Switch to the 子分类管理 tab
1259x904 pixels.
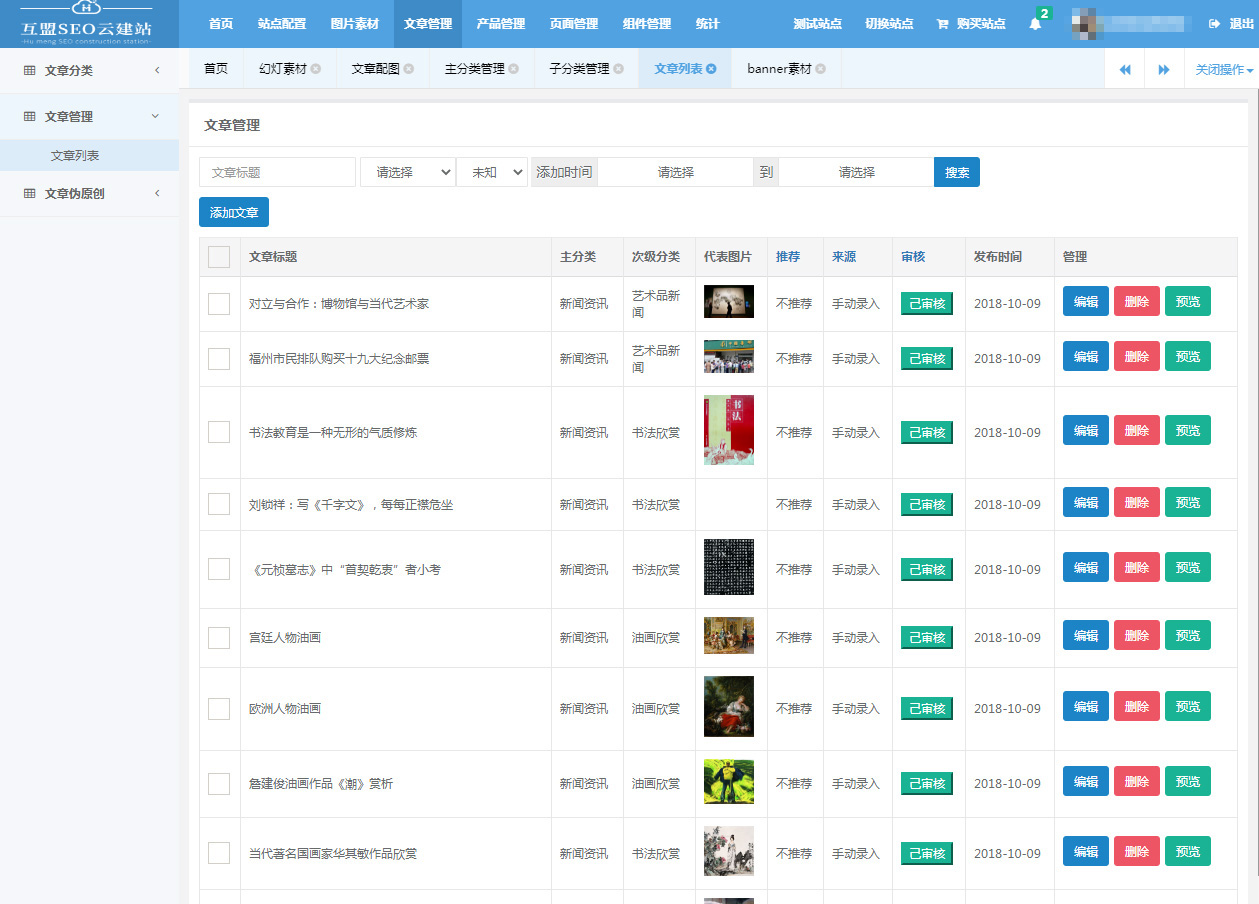(x=578, y=69)
